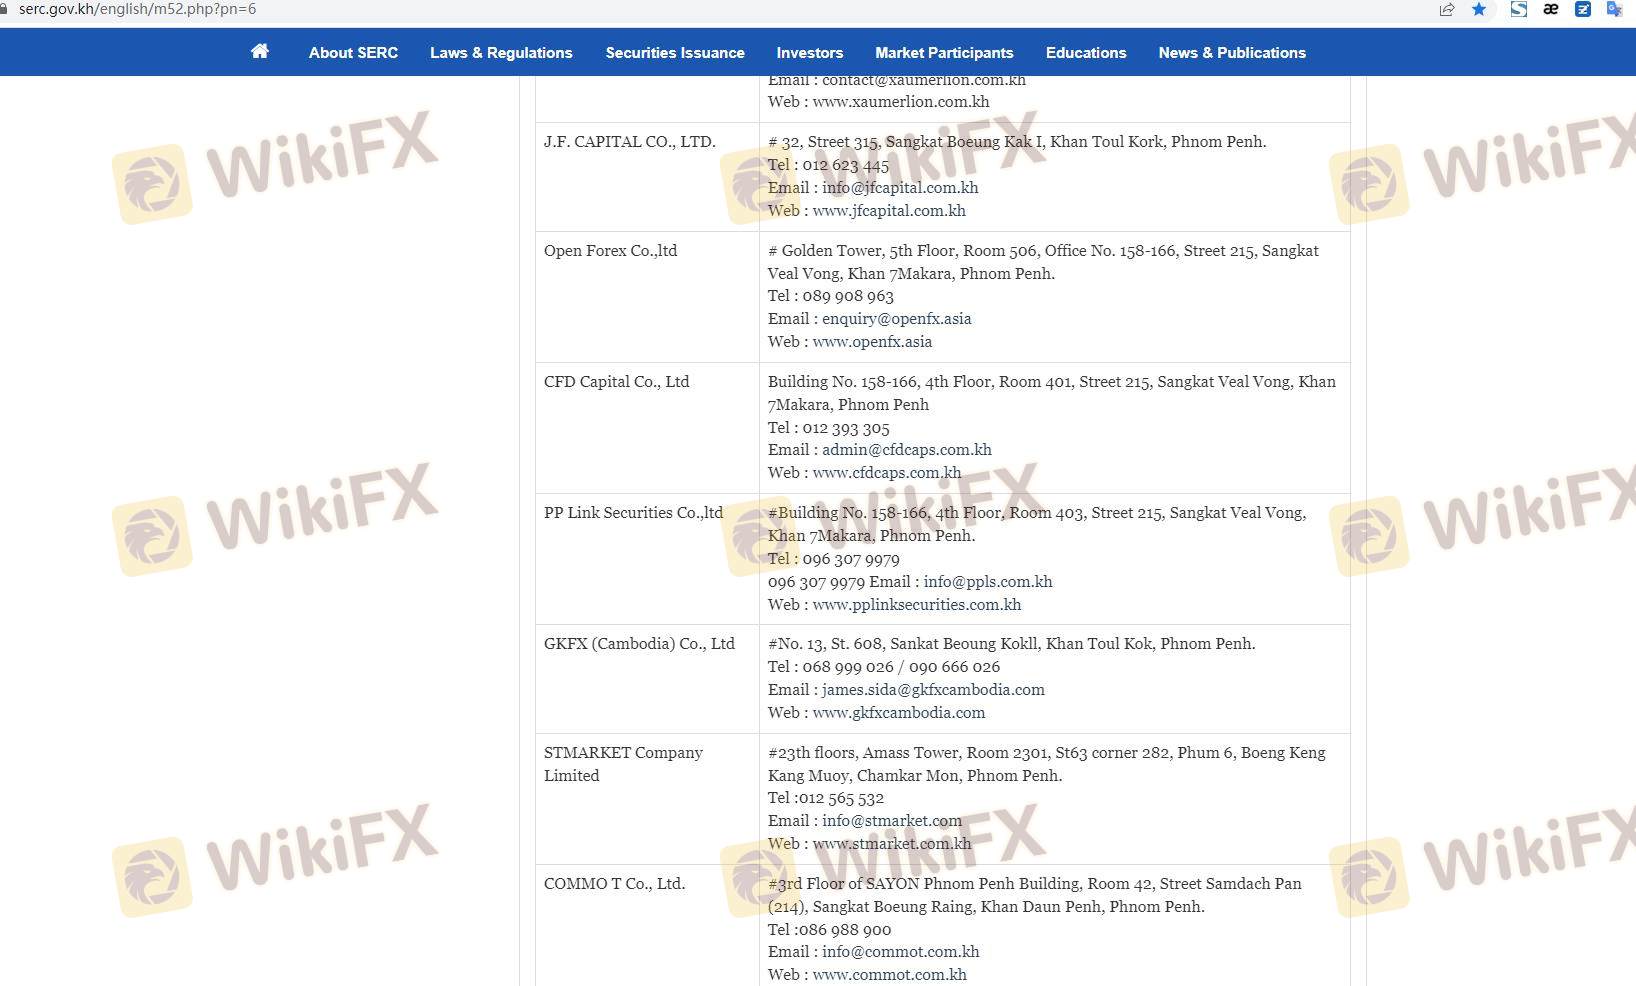Select company name GKFX (Cambodia) Co., Ltd

point(639,644)
